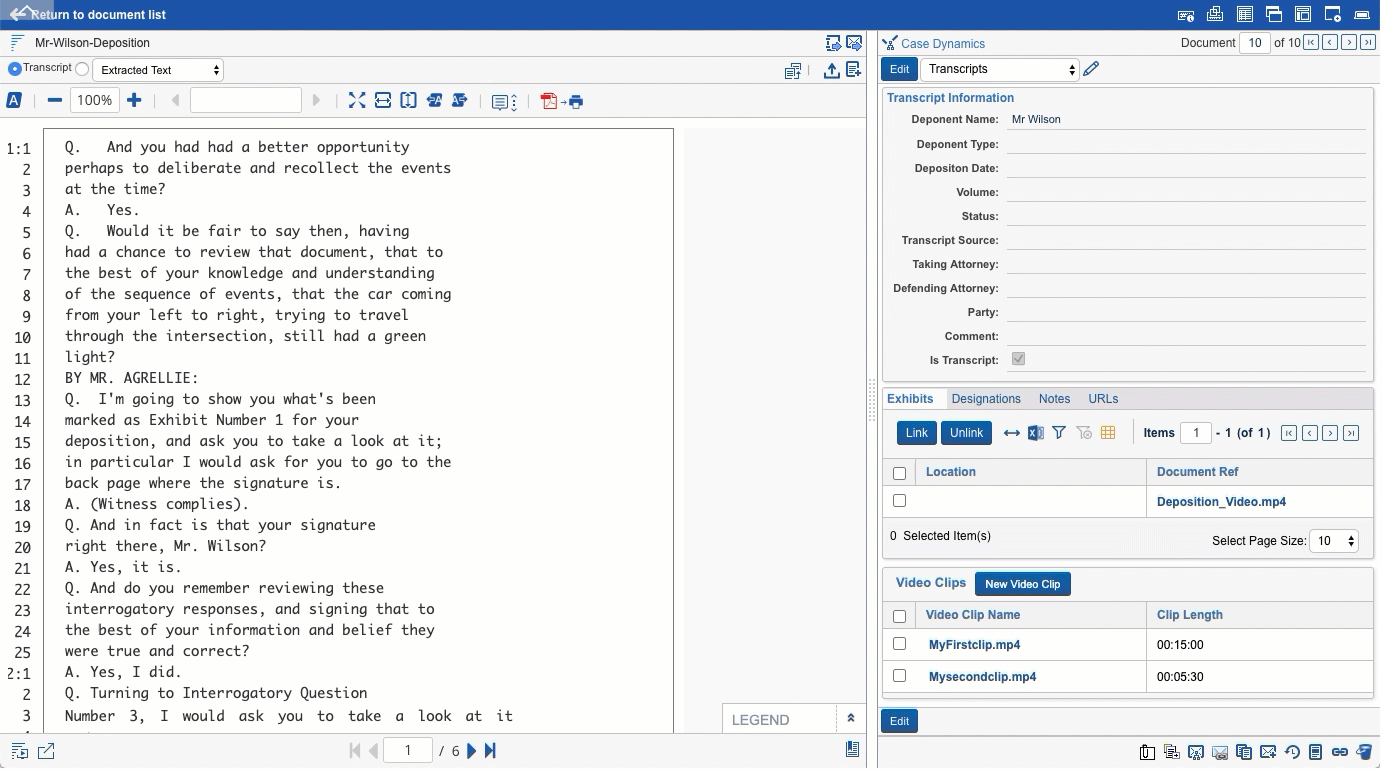Click the Link button
Screen dimensions: 1382x771
(x=916, y=433)
